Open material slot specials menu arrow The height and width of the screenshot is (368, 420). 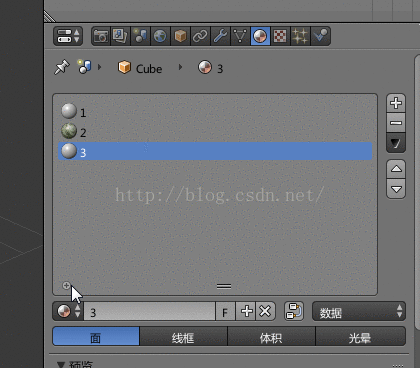click(396, 143)
